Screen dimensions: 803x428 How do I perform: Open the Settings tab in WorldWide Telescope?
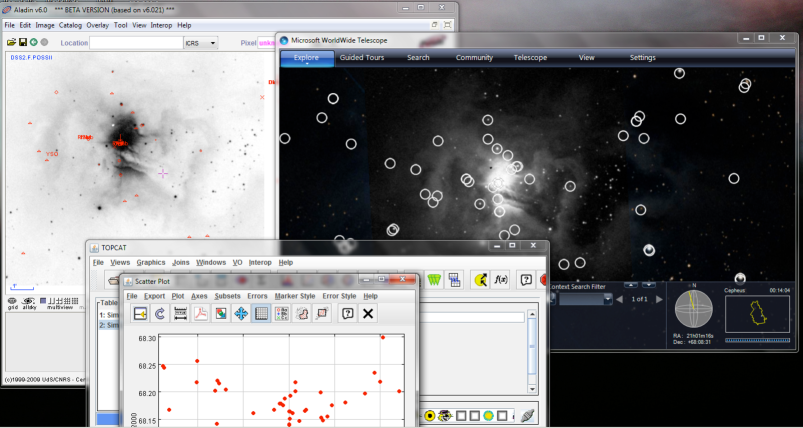tap(642, 58)
